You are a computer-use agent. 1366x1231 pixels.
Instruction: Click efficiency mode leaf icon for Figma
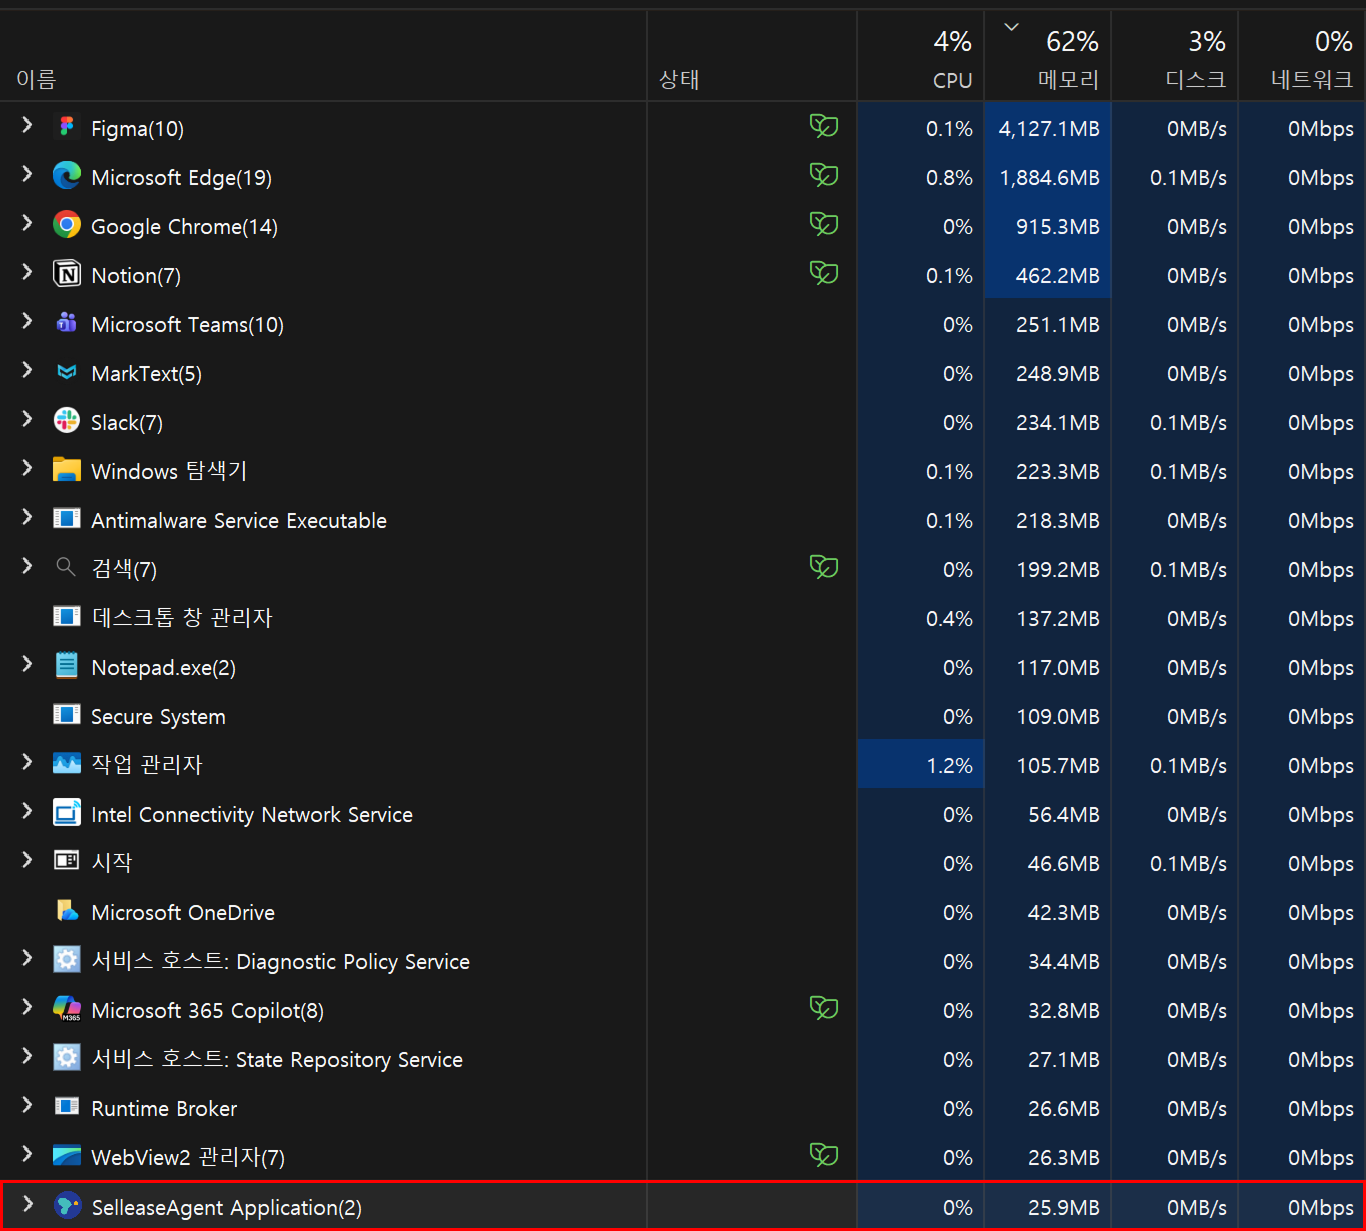tap(824, 126)
